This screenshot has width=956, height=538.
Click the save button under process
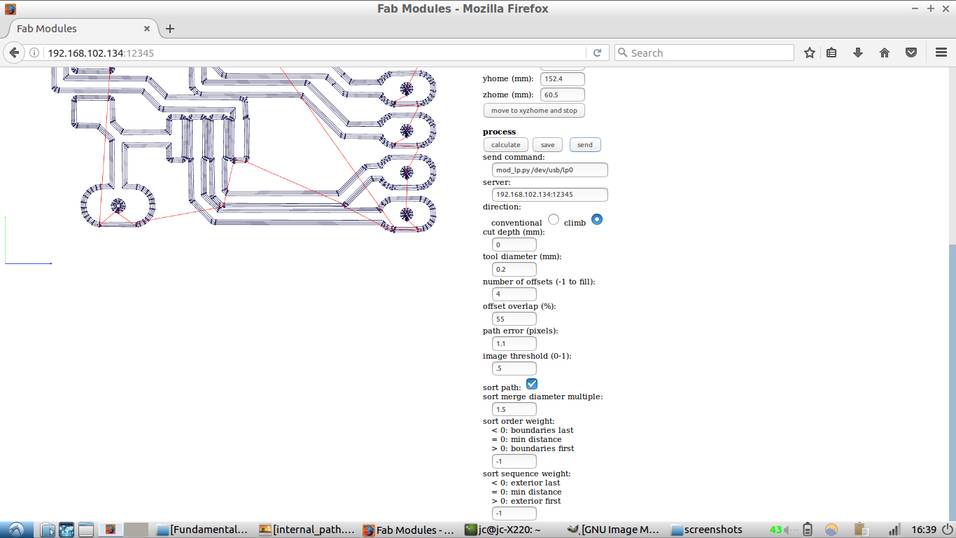(548, 145)
